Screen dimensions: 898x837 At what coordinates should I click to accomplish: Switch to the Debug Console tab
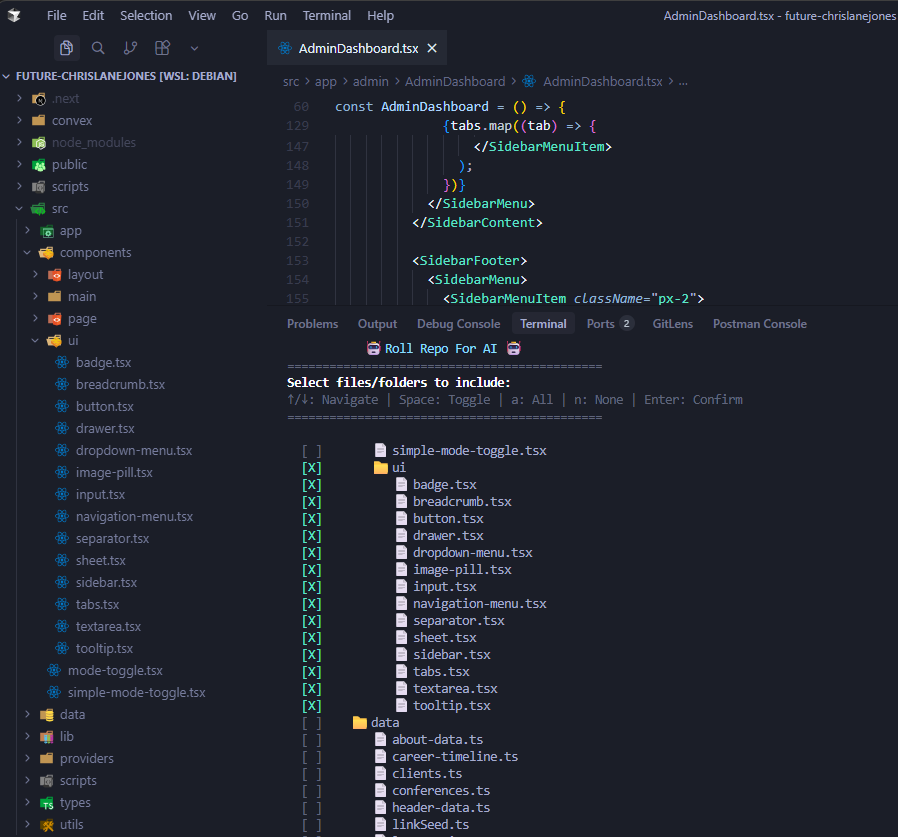(459, 324)
